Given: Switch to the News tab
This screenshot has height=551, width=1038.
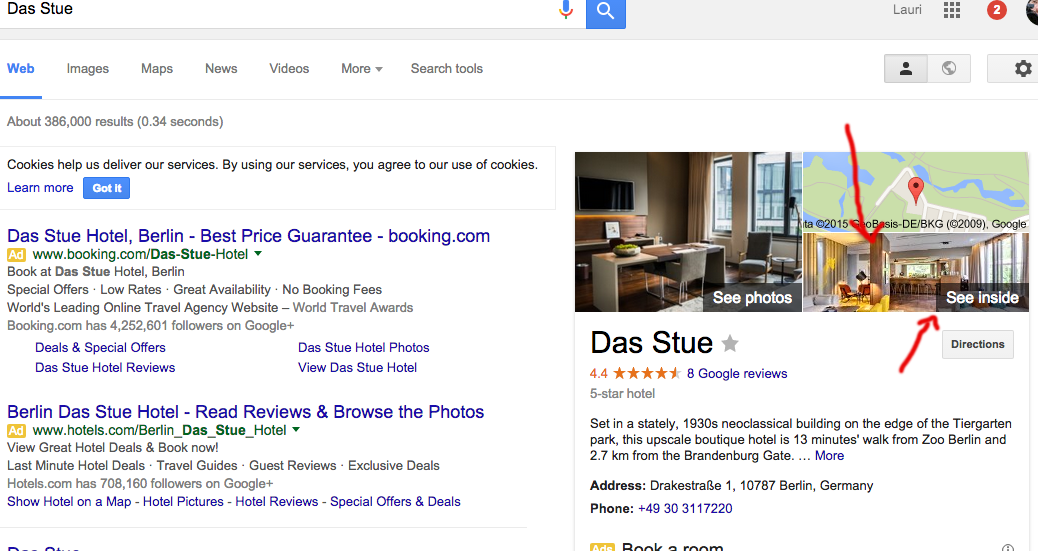Looking at the screenshot, I should 221,69.
